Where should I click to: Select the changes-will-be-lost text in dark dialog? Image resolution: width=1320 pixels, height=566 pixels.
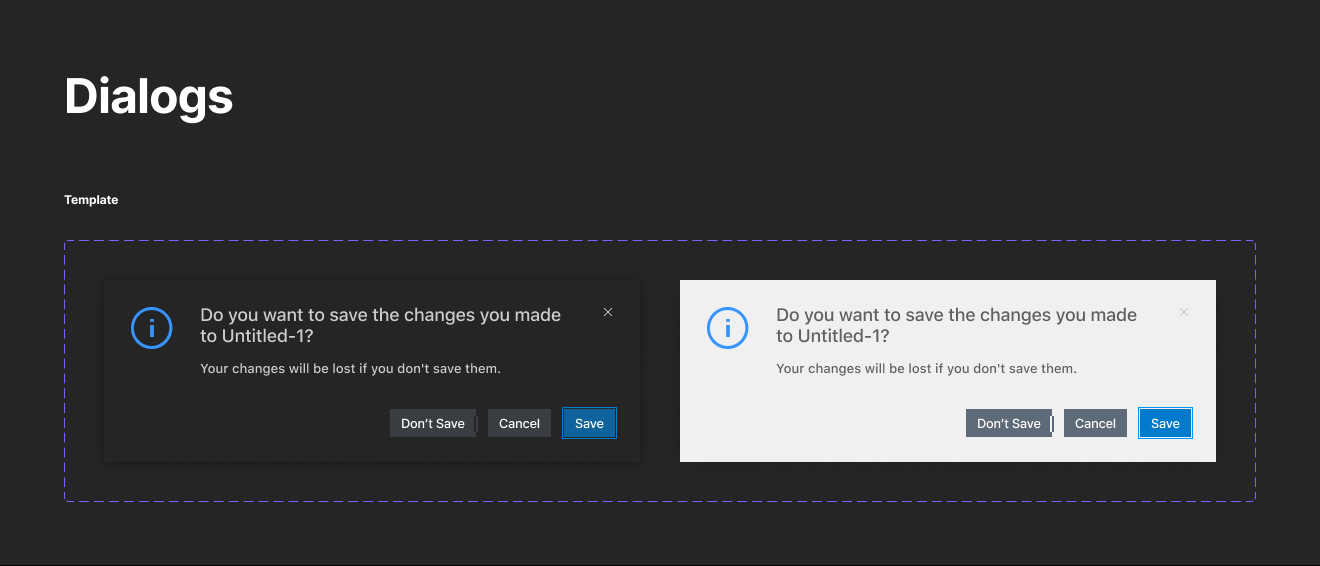coord(350,369)
